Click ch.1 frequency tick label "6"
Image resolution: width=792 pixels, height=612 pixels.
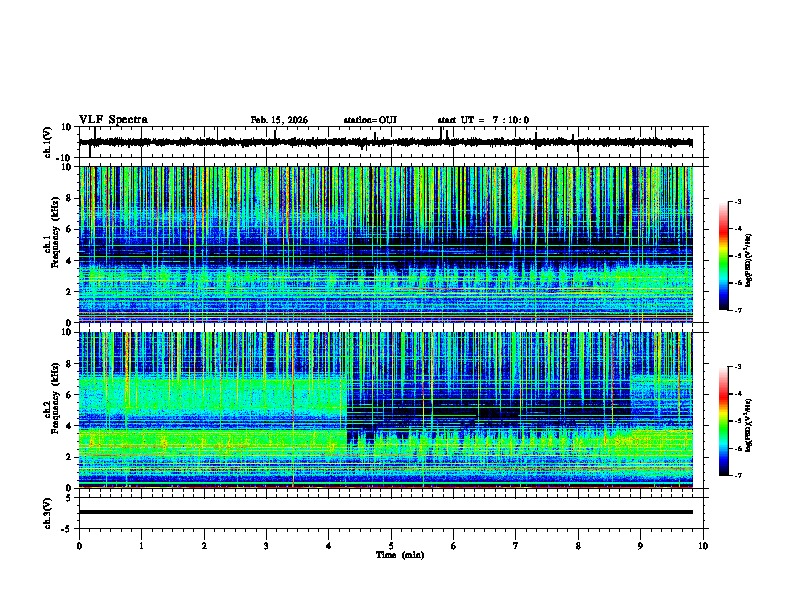pos(70,229)
